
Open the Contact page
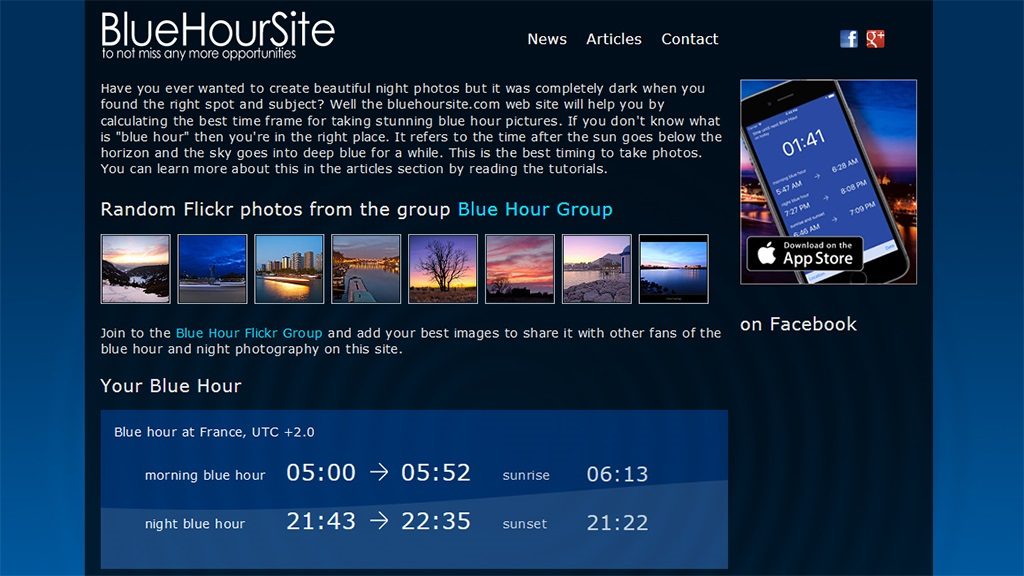[690, 39]
